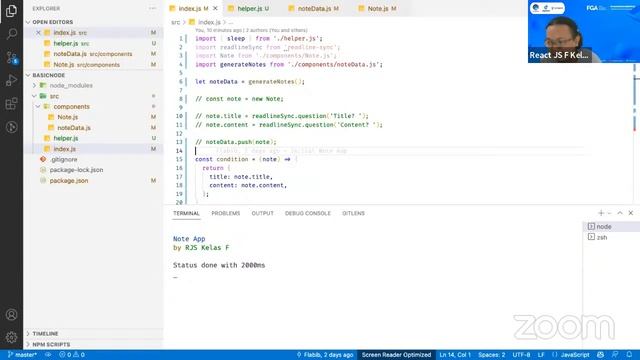The height and width of the screenshot is (360, 640).
Task: Click code line 15 const condition
Action: (247, 159)
